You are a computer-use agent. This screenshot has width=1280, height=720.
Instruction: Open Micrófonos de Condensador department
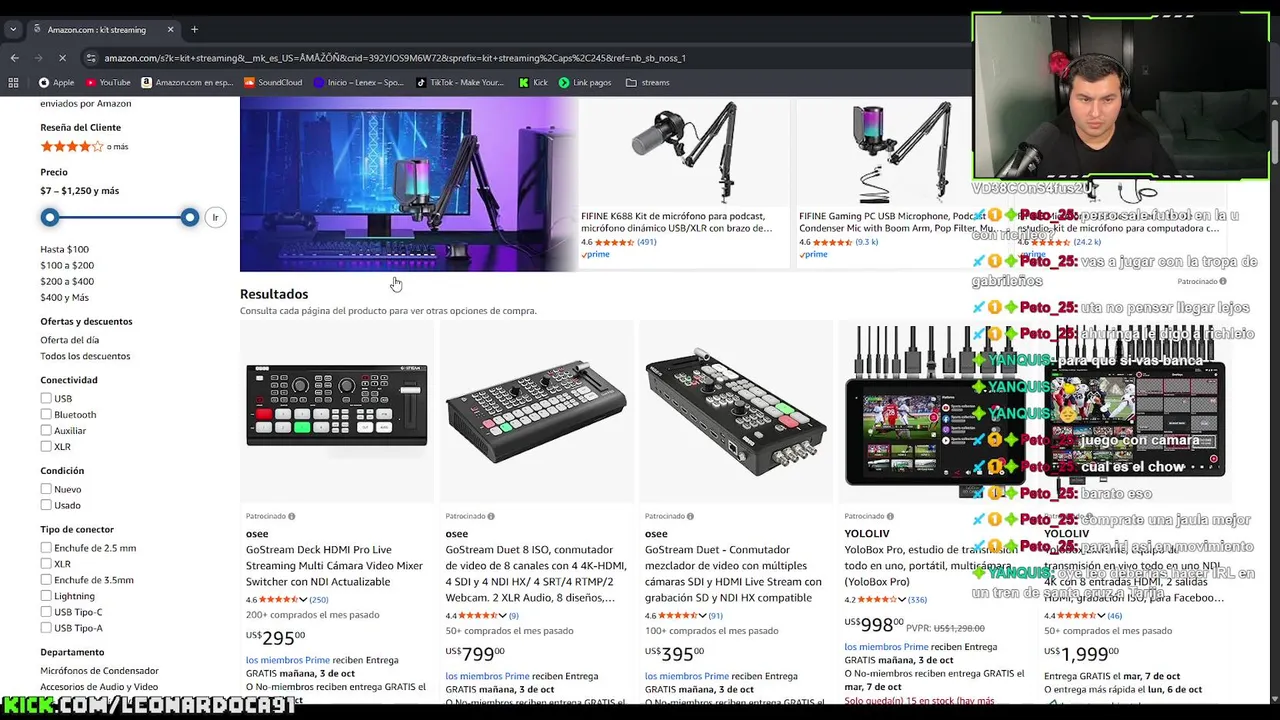coord(99,671)
